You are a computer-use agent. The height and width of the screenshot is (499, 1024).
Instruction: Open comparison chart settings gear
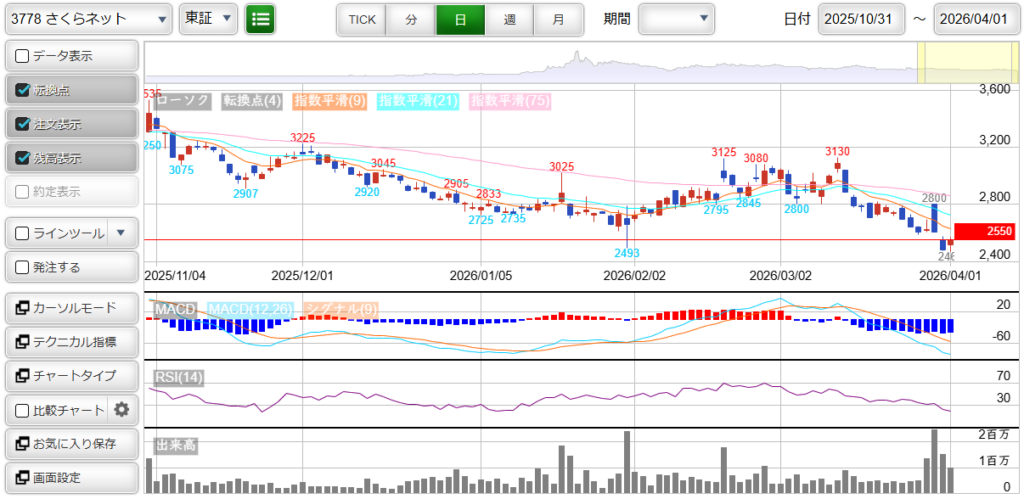pyautogui.click(x=122, y=409)
